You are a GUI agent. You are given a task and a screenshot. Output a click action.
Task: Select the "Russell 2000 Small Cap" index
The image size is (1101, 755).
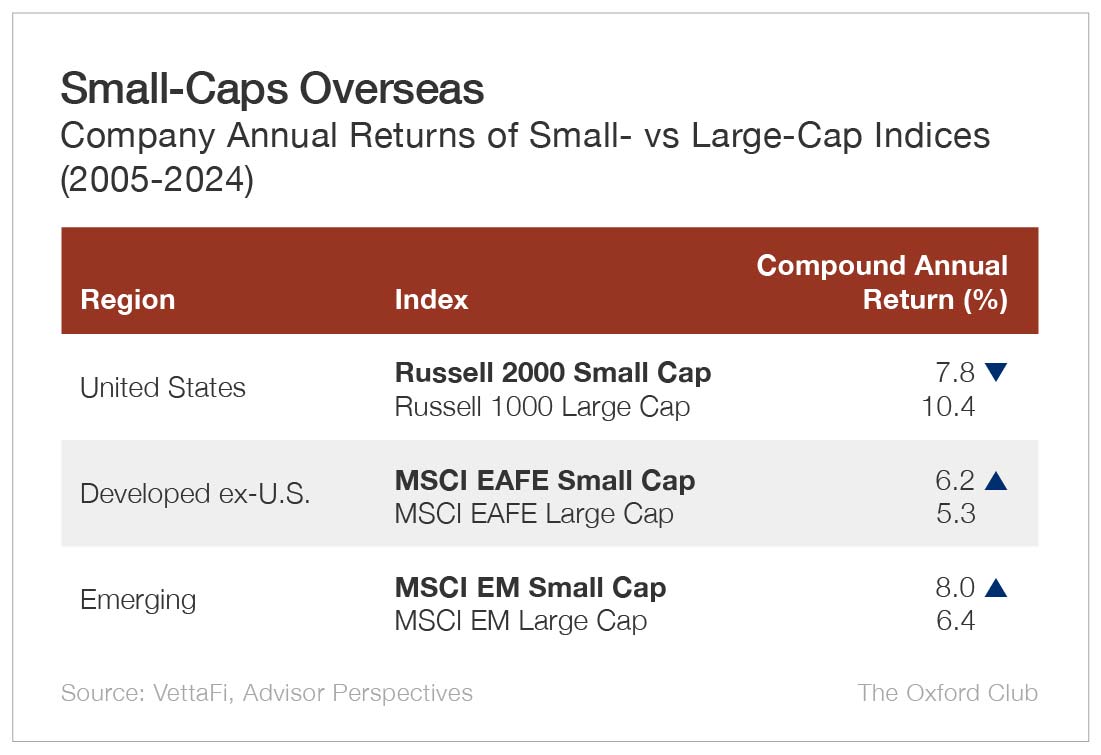pyautogui.click(x=553, y=373)
